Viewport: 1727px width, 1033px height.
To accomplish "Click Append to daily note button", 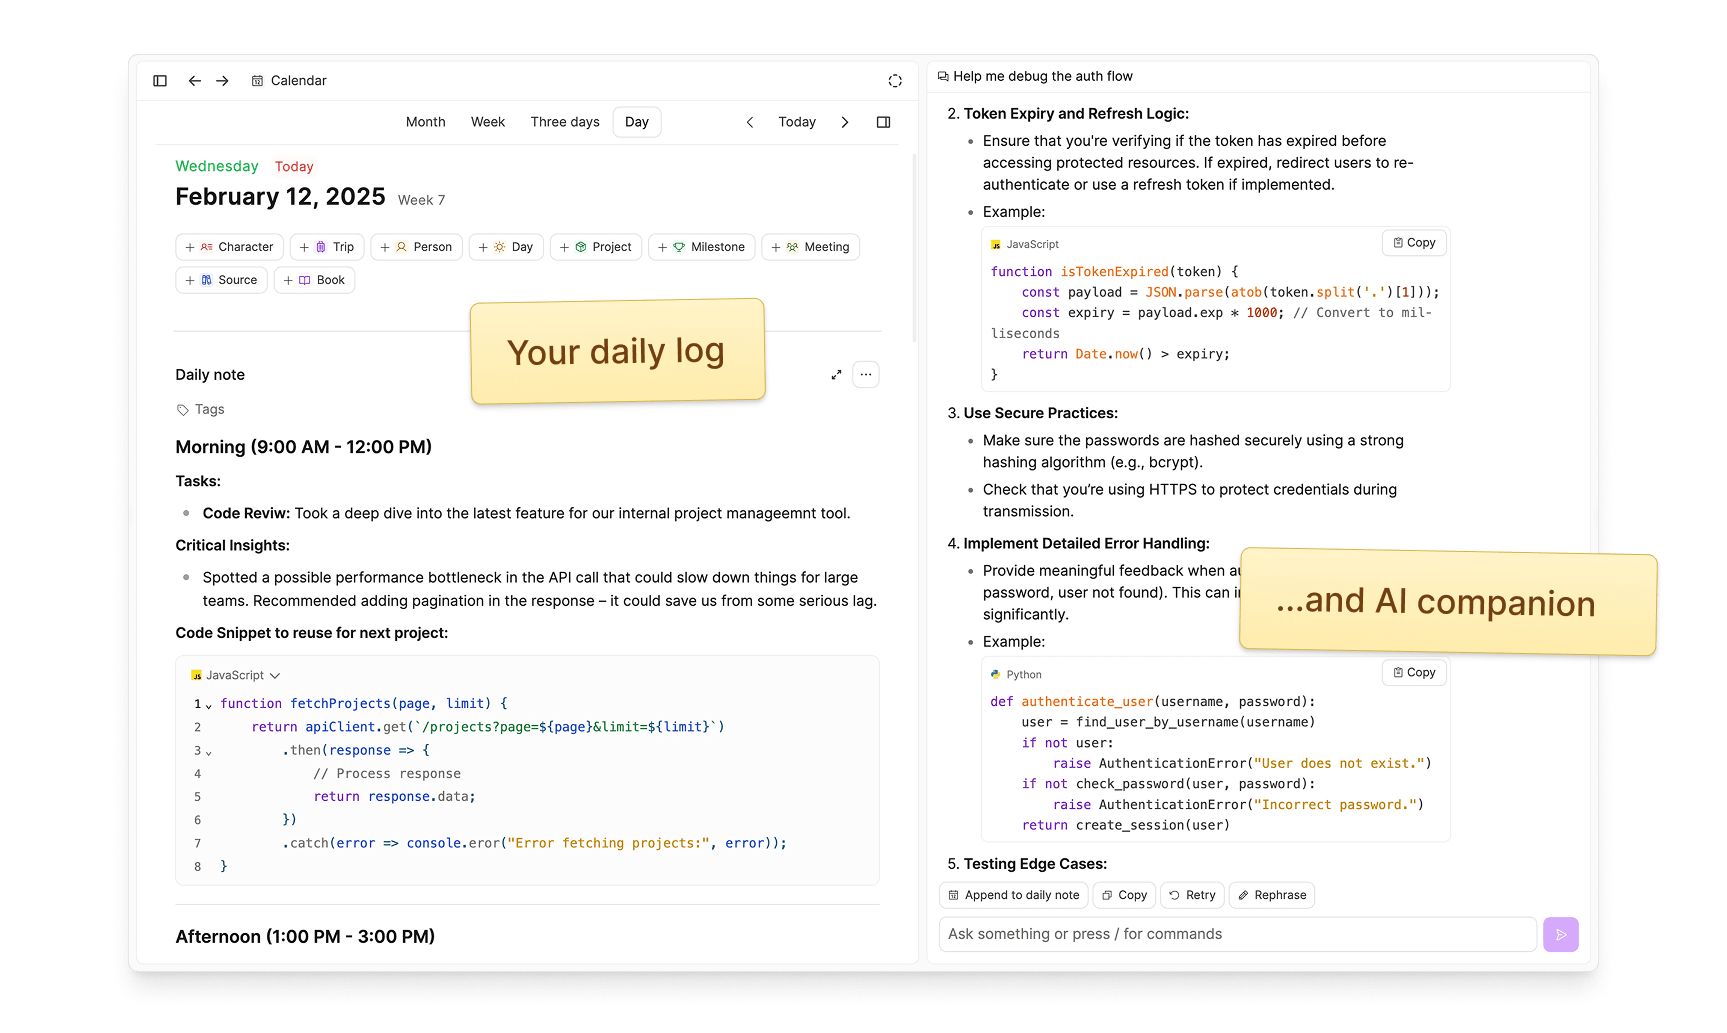I will [x=1013, y=895].
